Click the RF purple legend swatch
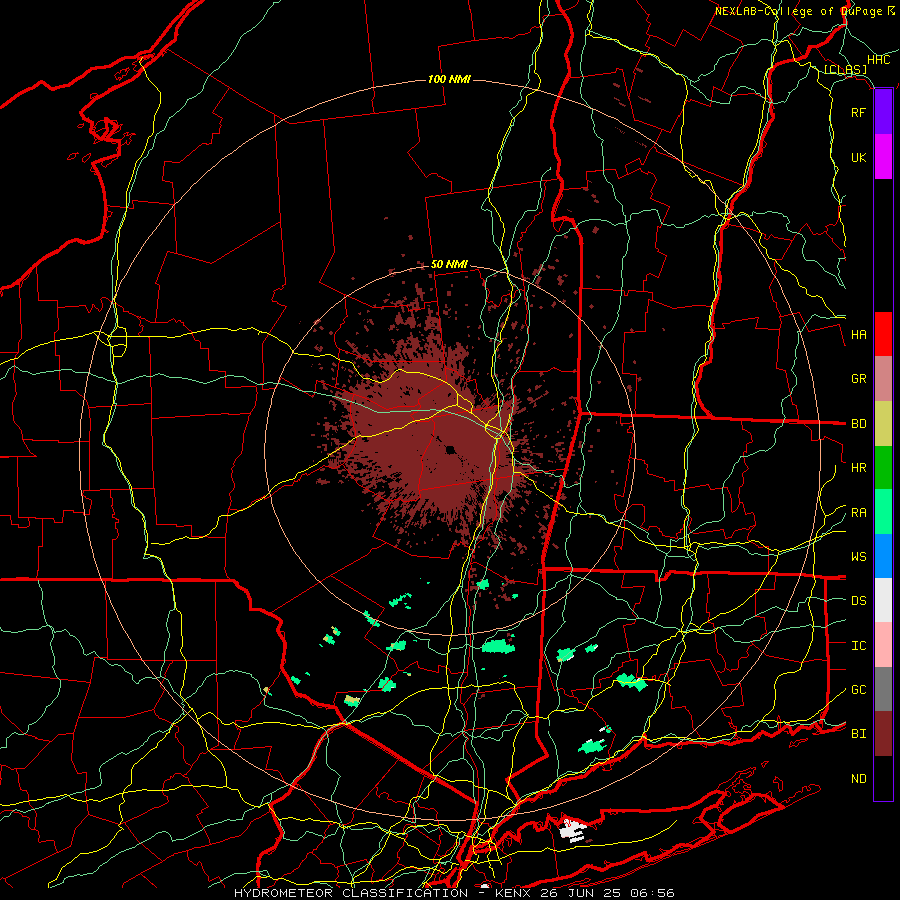This screenshot has height=900, width=900. (883, 112)
